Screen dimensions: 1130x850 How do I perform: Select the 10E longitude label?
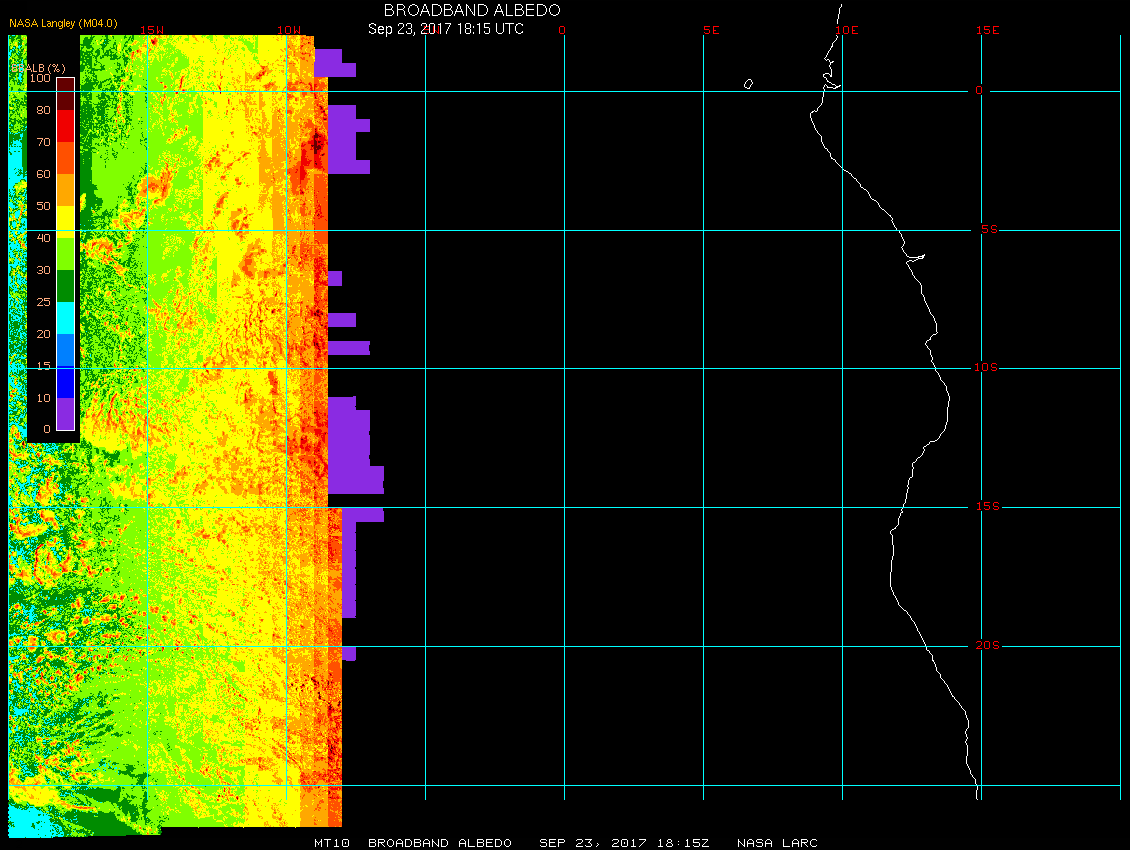coord(847,30)
